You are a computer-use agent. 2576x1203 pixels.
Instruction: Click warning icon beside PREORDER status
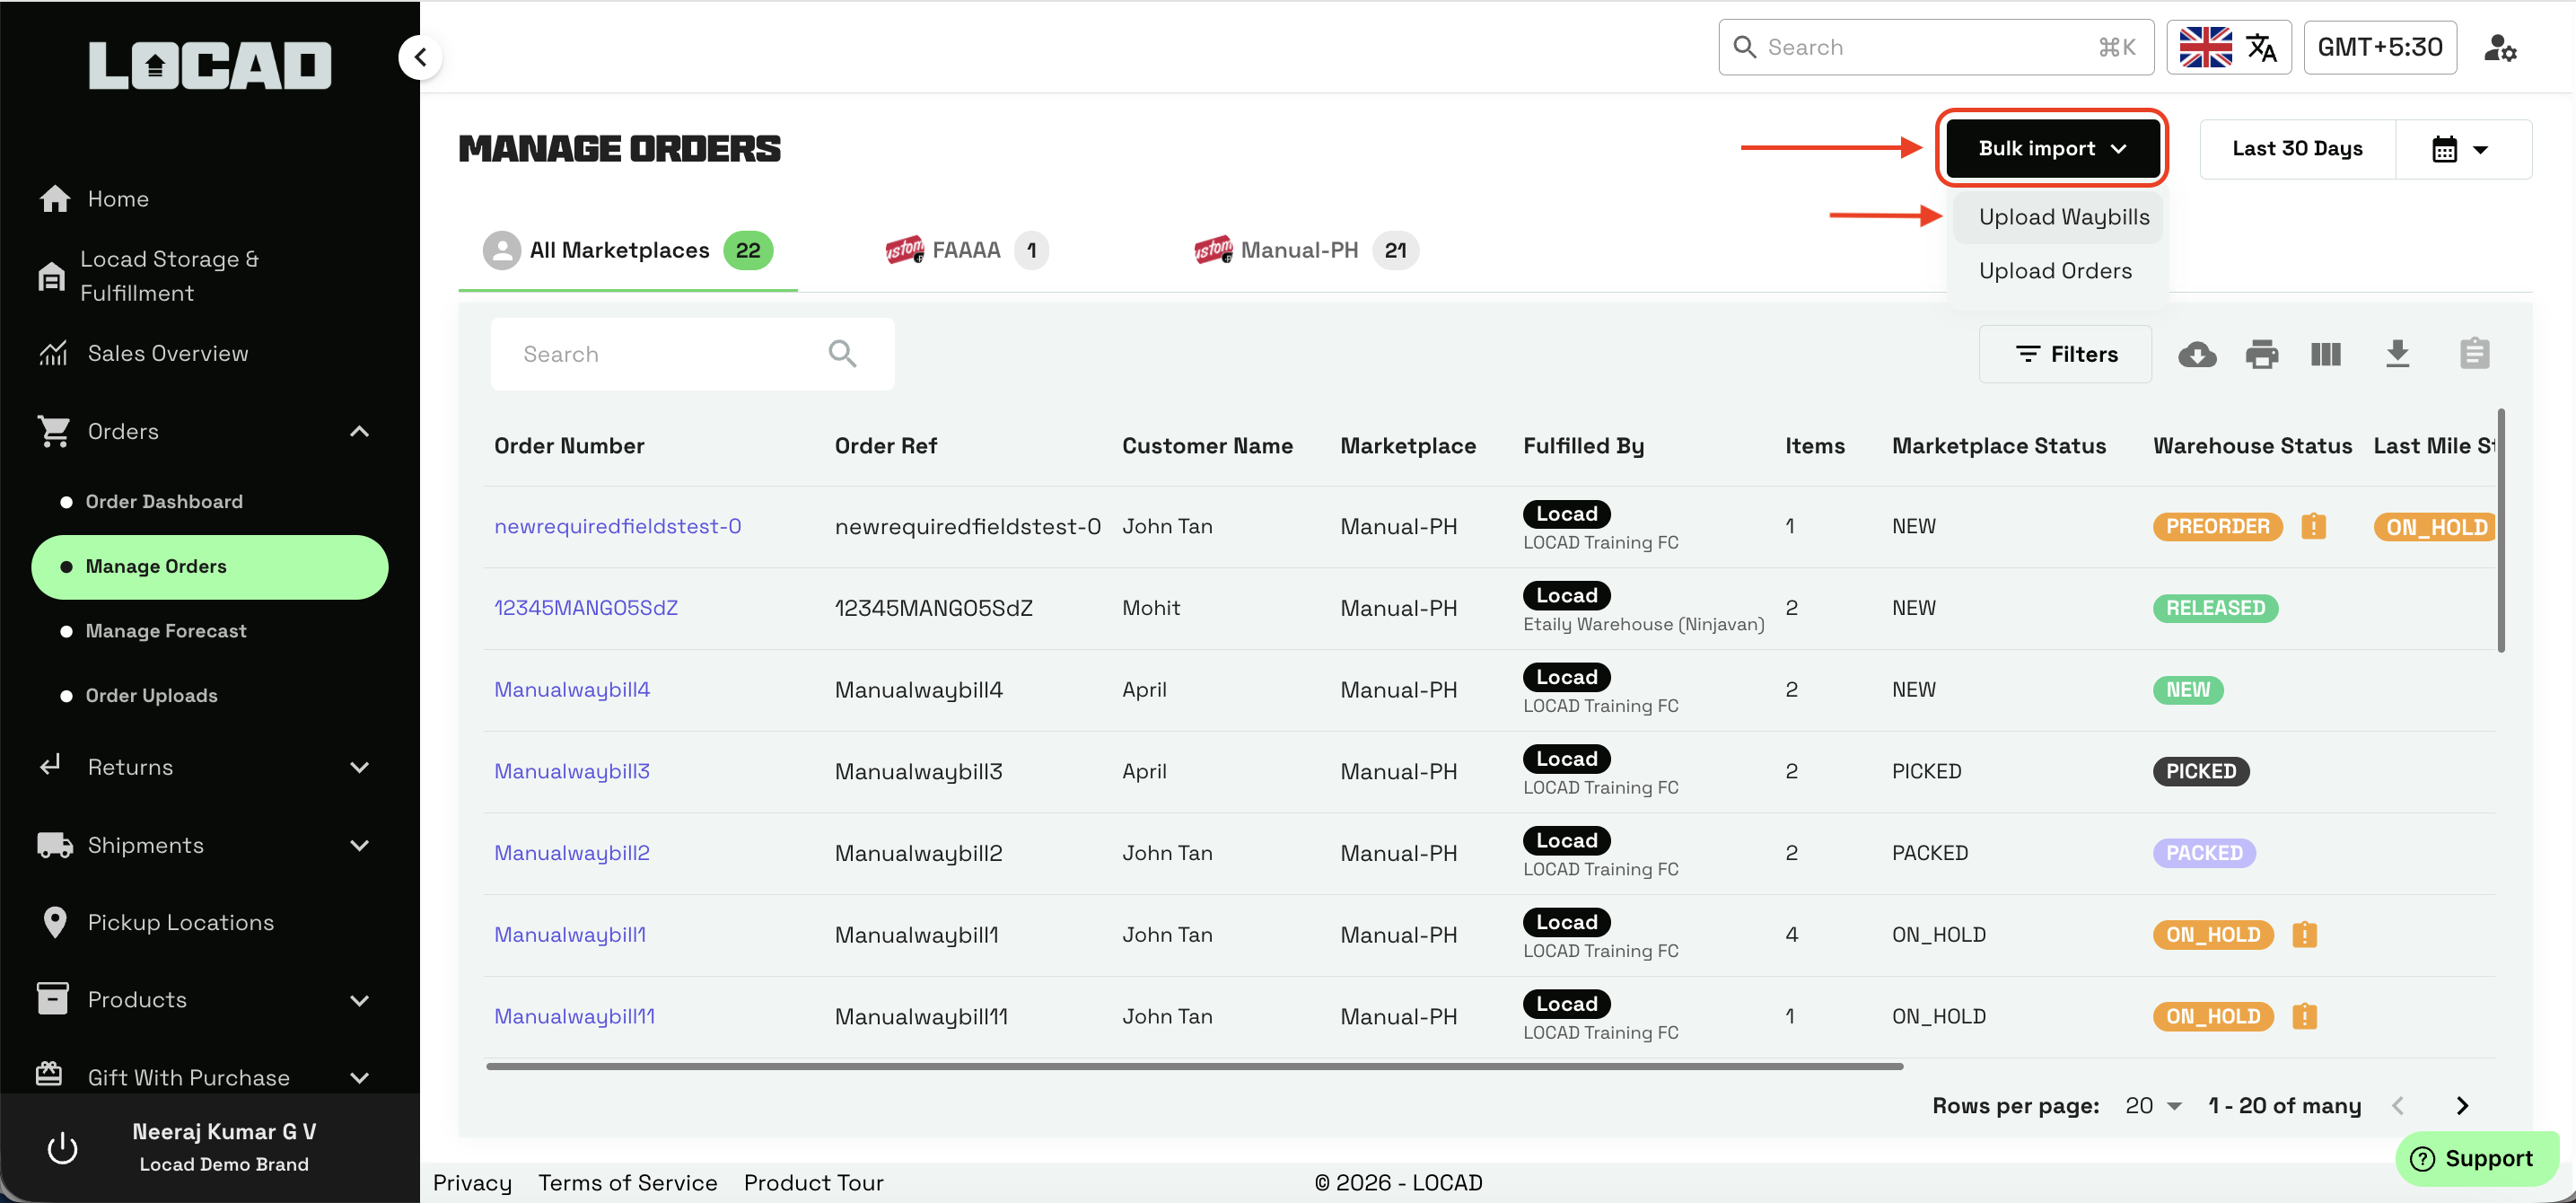(2313, 527)
